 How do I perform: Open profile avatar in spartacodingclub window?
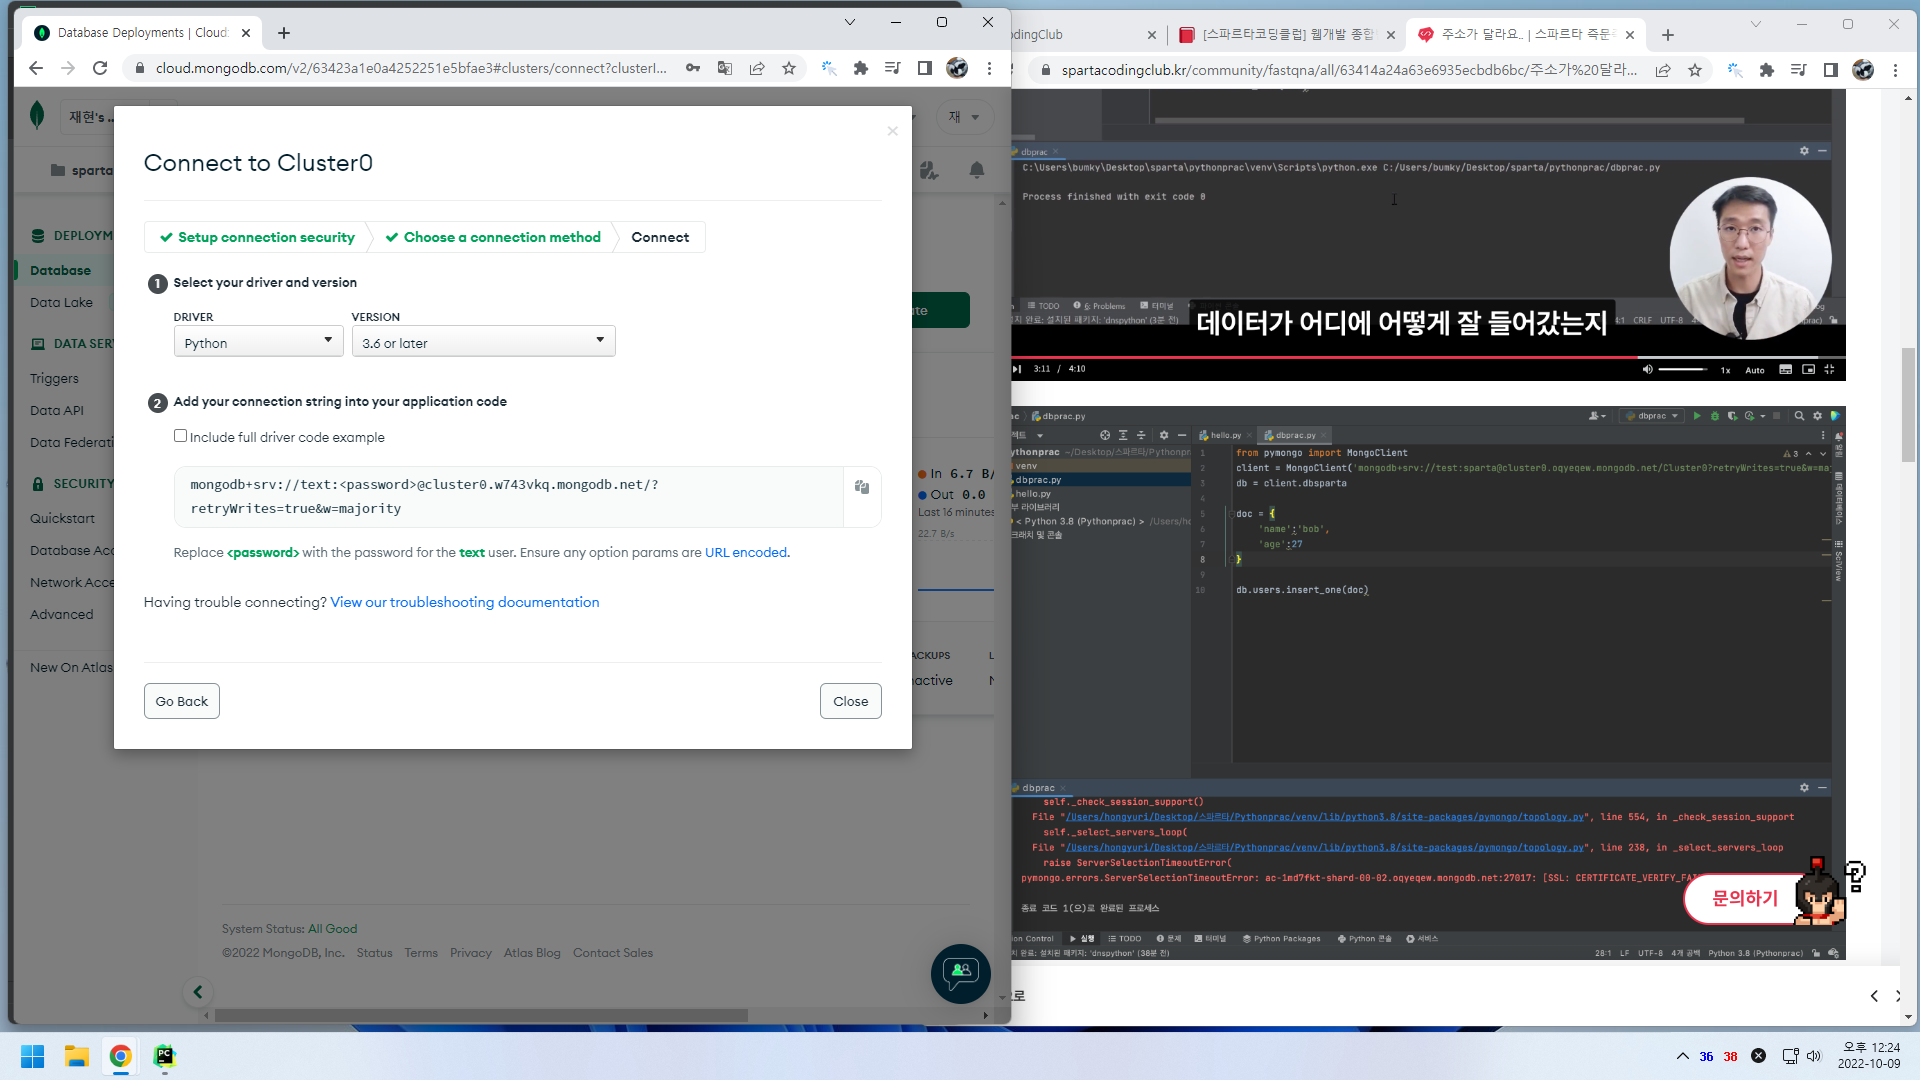(x=1863, y=70)
